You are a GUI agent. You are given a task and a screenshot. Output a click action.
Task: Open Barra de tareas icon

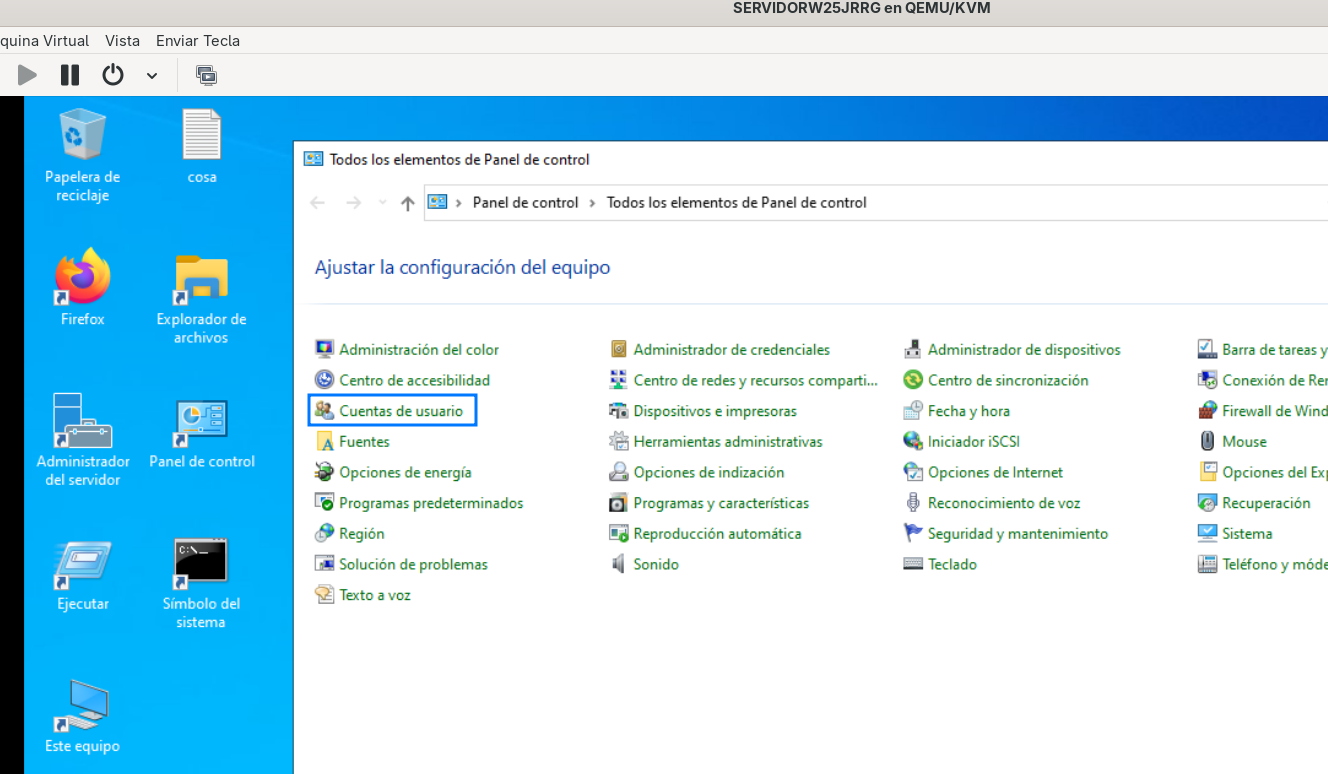click(x=1207, y=349)
